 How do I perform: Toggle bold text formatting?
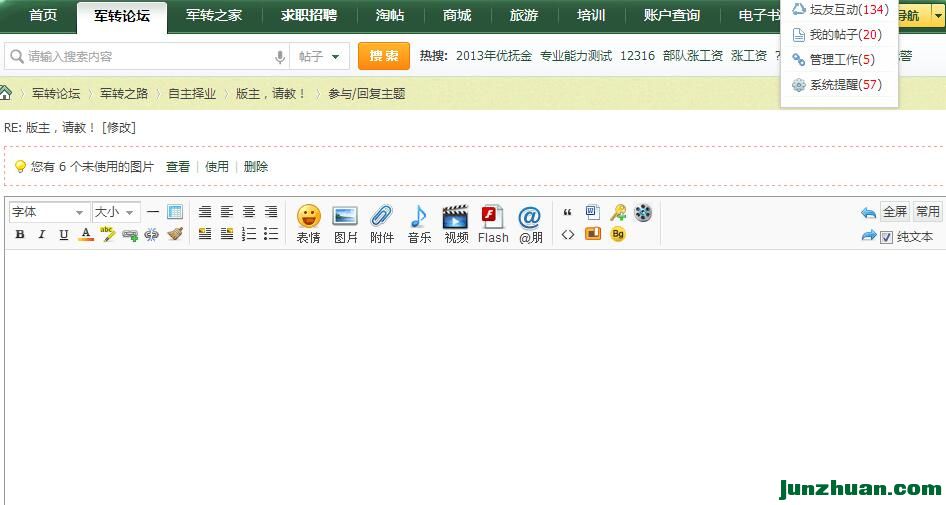tap(20, 235)
